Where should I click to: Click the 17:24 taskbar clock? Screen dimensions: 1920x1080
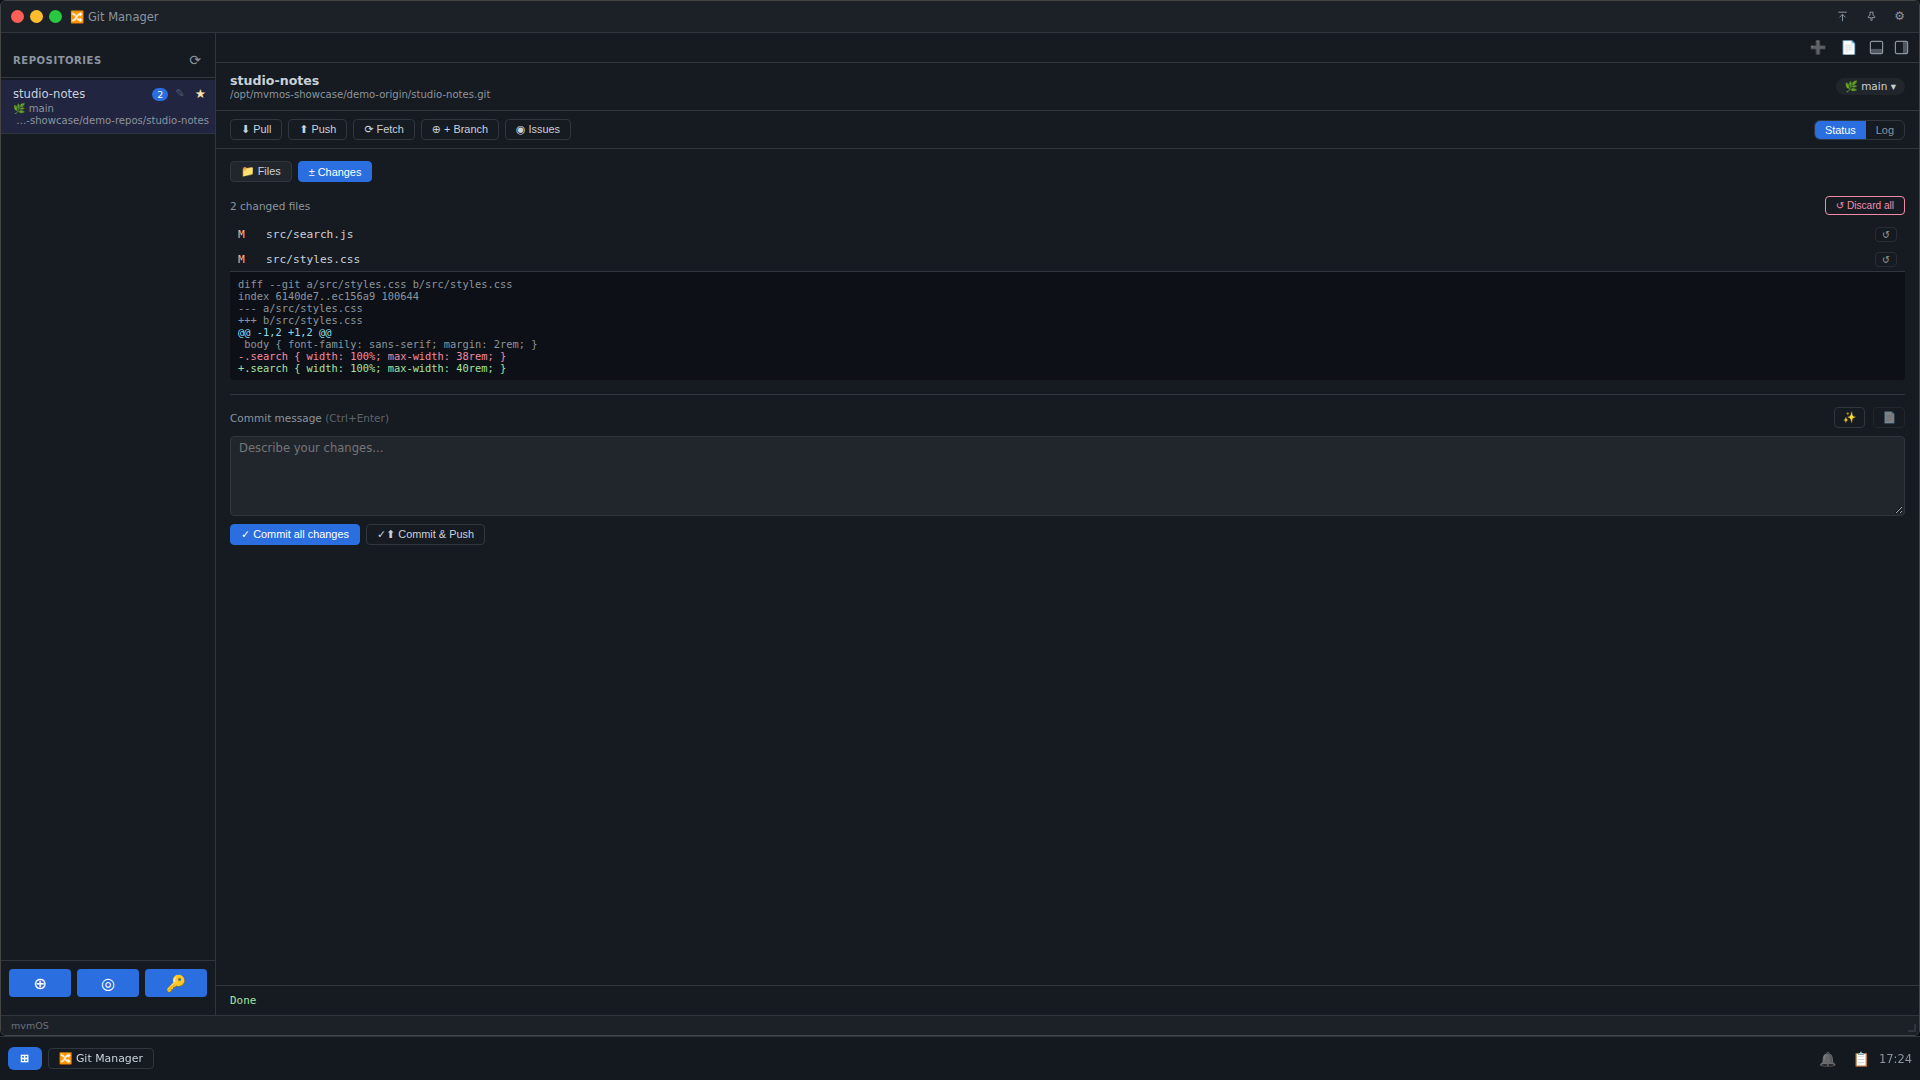1895,1059
